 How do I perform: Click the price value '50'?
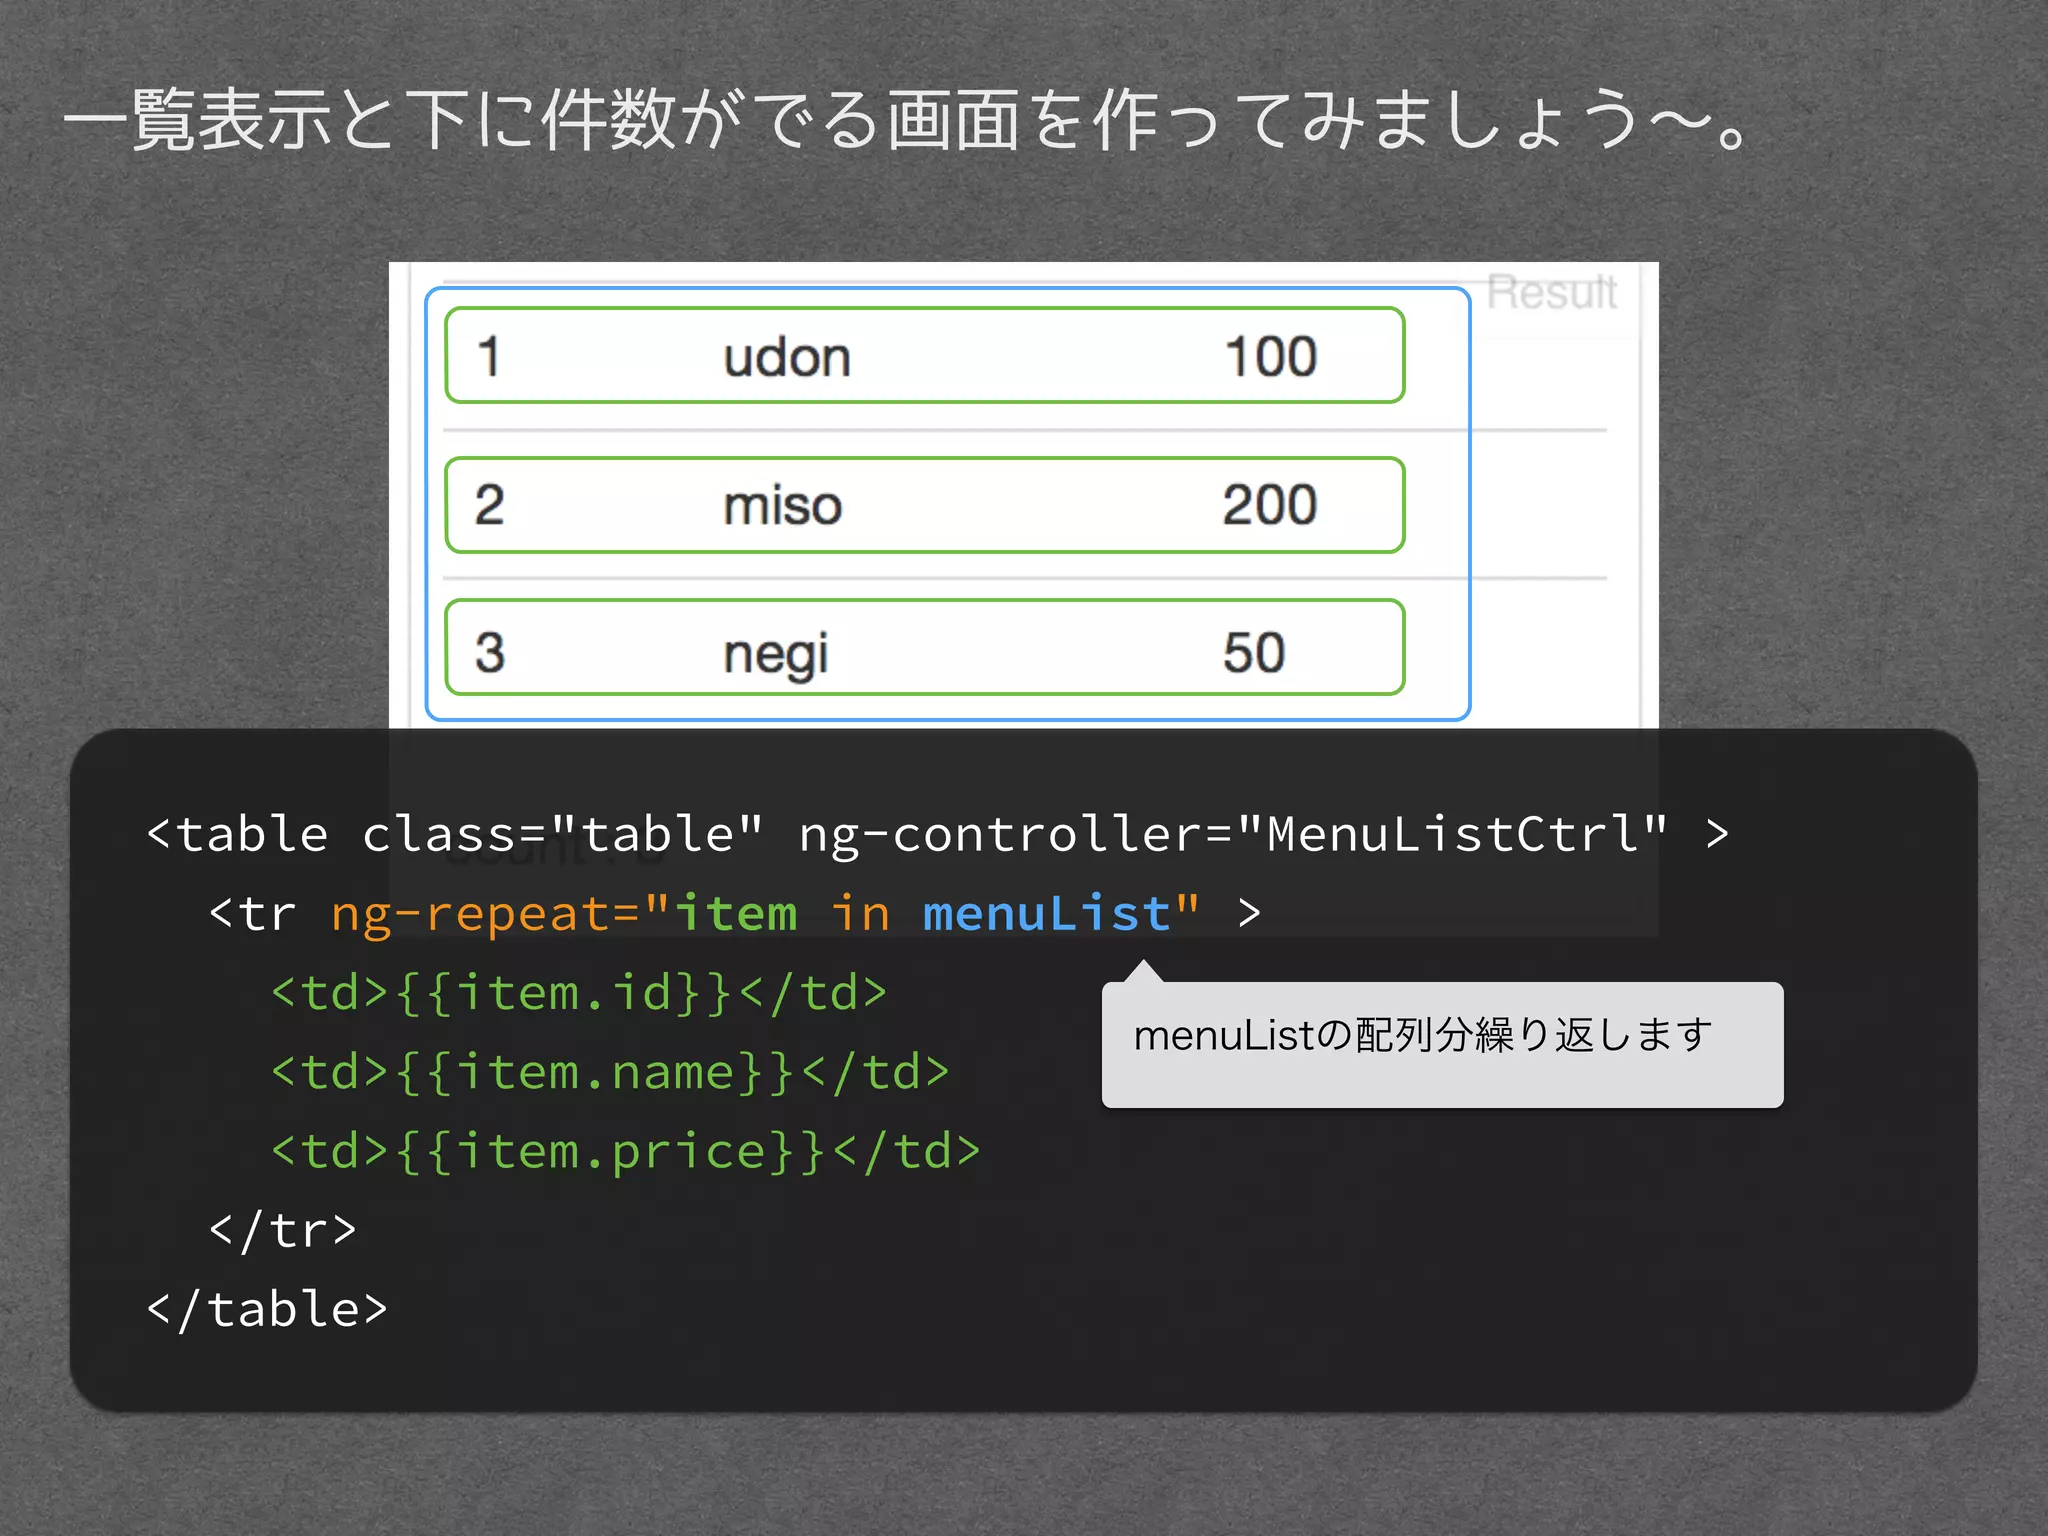(1253, 653)
